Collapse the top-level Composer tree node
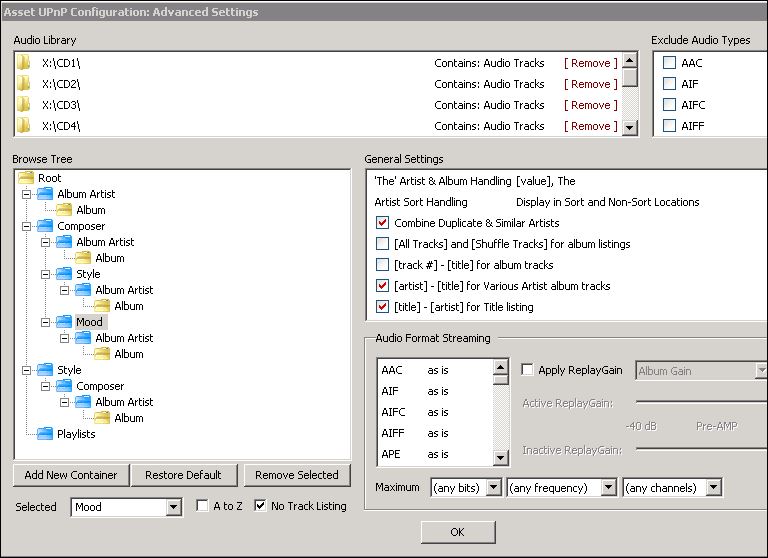 (24, 226)
